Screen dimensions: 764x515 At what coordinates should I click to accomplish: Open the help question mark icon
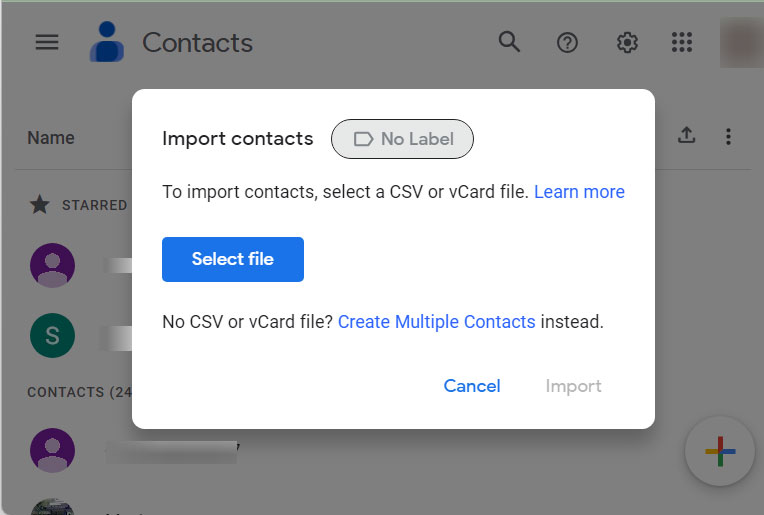click(x=568, y=42)
